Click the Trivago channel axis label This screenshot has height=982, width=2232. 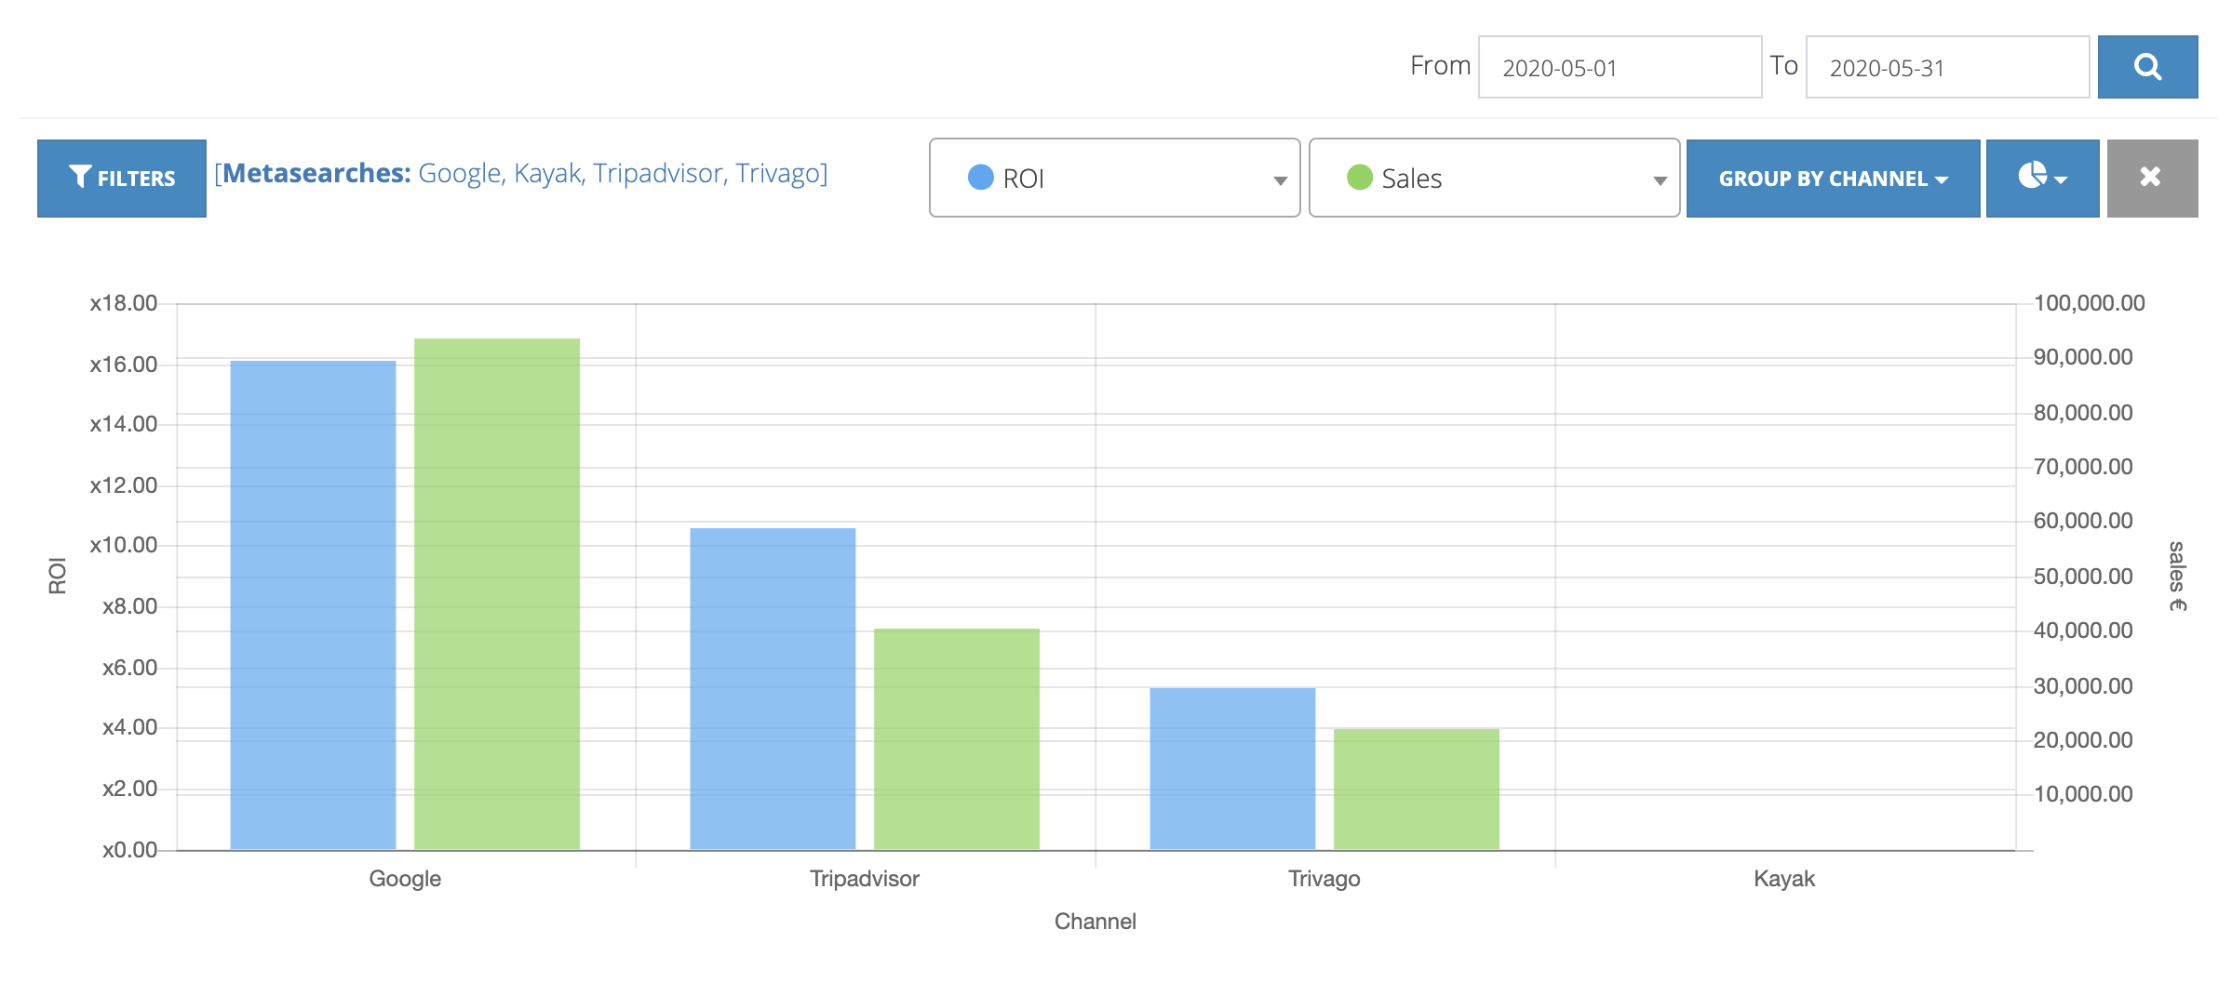click(x=1324, y=879)
